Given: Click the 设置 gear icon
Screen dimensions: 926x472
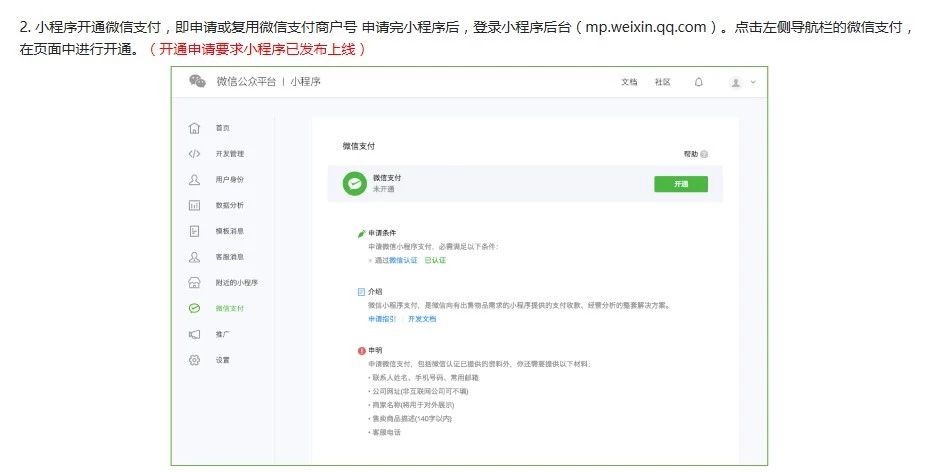Looking at the screenshot, I should tap(194, 360).
